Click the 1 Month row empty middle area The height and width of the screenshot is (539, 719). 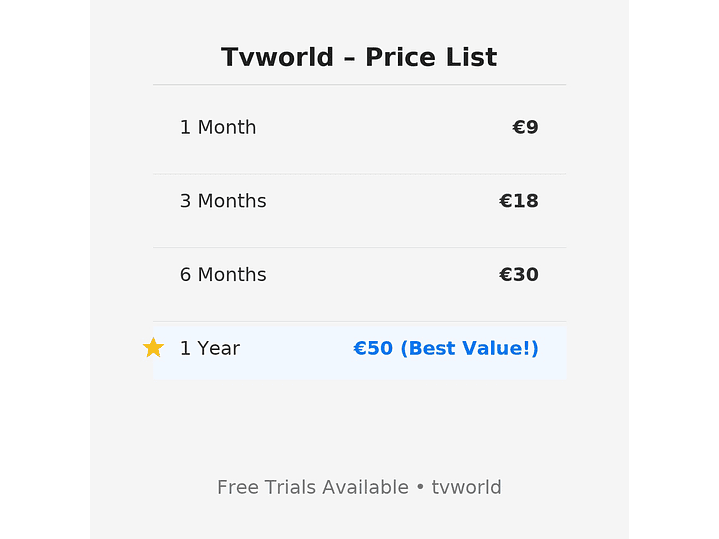380,127
